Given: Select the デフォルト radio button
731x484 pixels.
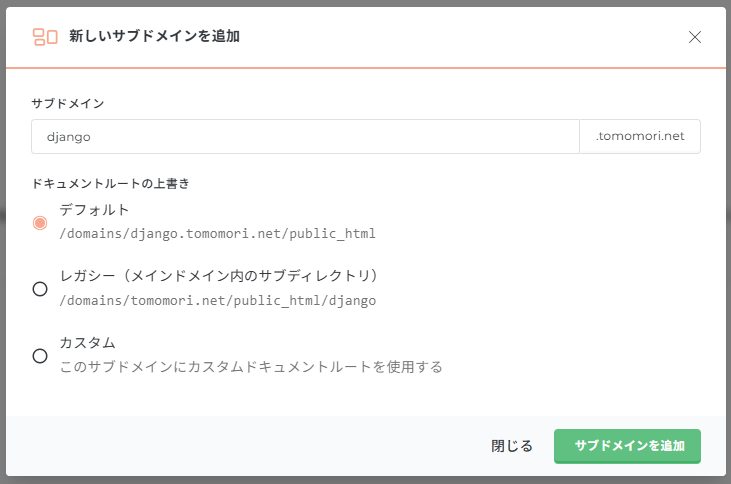Looking at the screenshot, I should coord(40,222).
